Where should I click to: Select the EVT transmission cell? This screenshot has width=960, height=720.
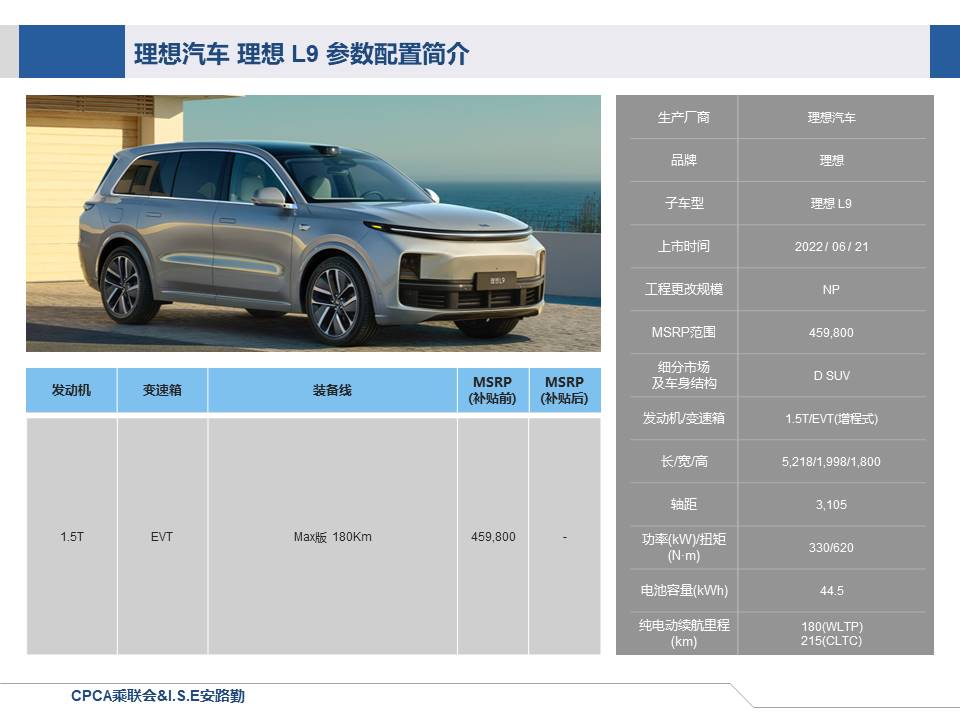pyautogui.click(x=162, y=536)
